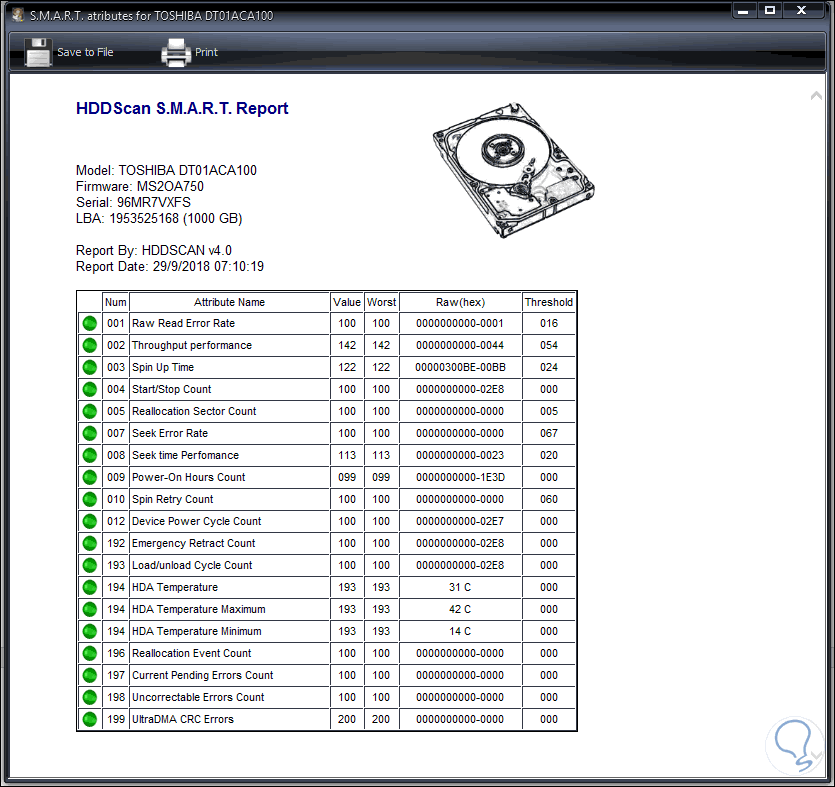Click number 199 in UltraDMA CRC Errors row
The height and width of the screenshot is (787, 835).
coord(116,719)
